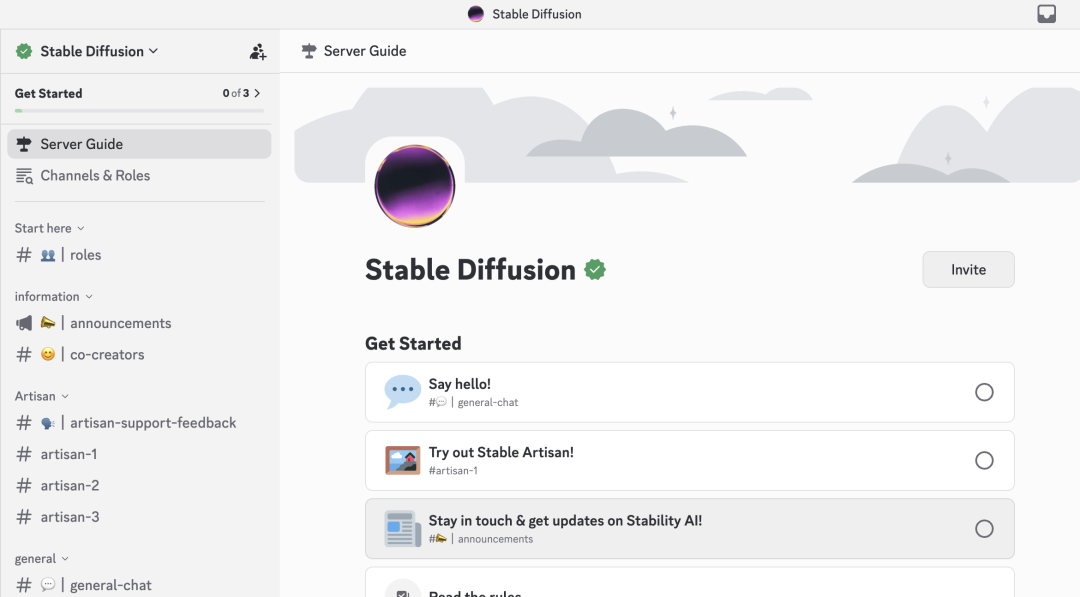Open the Stable Diffusion server dropdown menu
This screenshot has width=1080, height=597.
(x=99, y=51)
